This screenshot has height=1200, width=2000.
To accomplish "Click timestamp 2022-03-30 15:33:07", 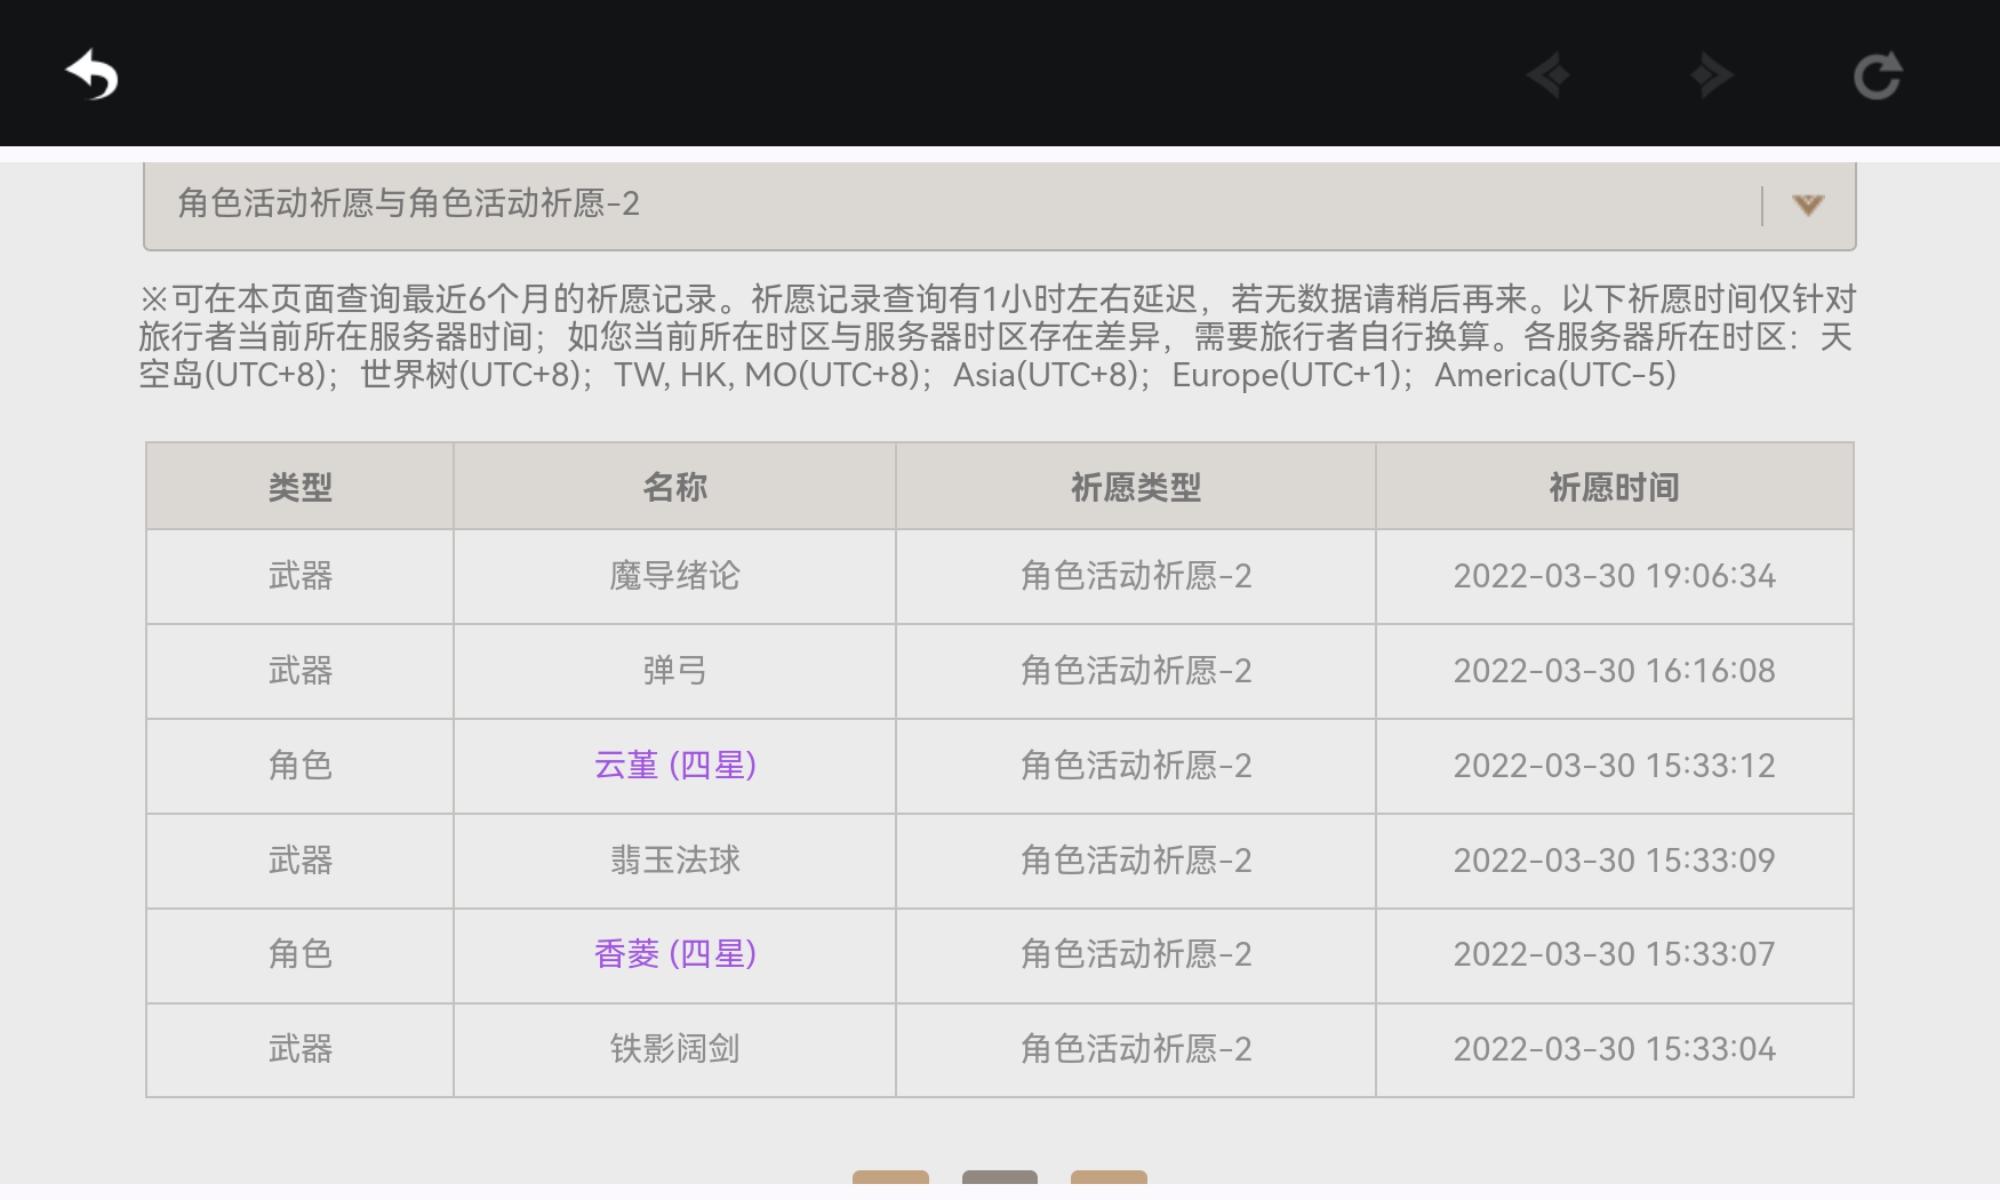I will (x=1614, y=954).
